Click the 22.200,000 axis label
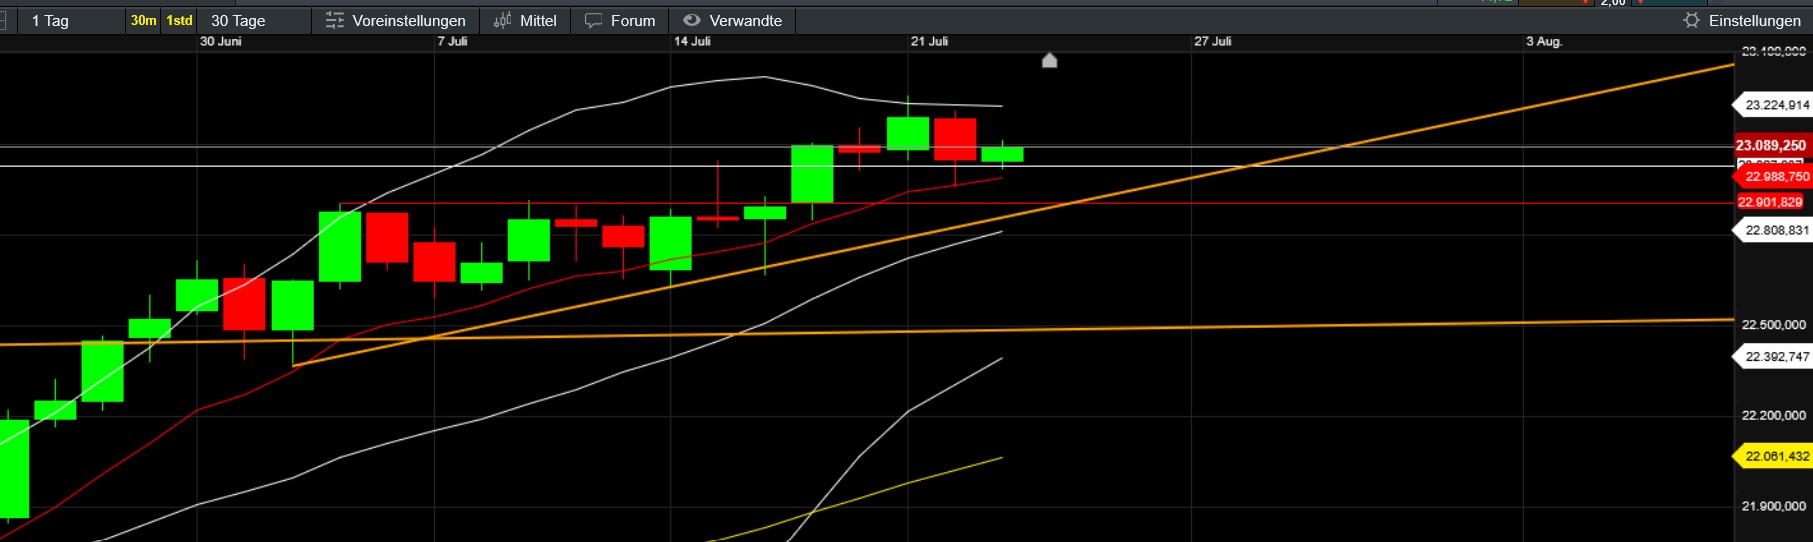This screenshot has height=542, width=1813. pyautogui.click(x=1773, y=416)
